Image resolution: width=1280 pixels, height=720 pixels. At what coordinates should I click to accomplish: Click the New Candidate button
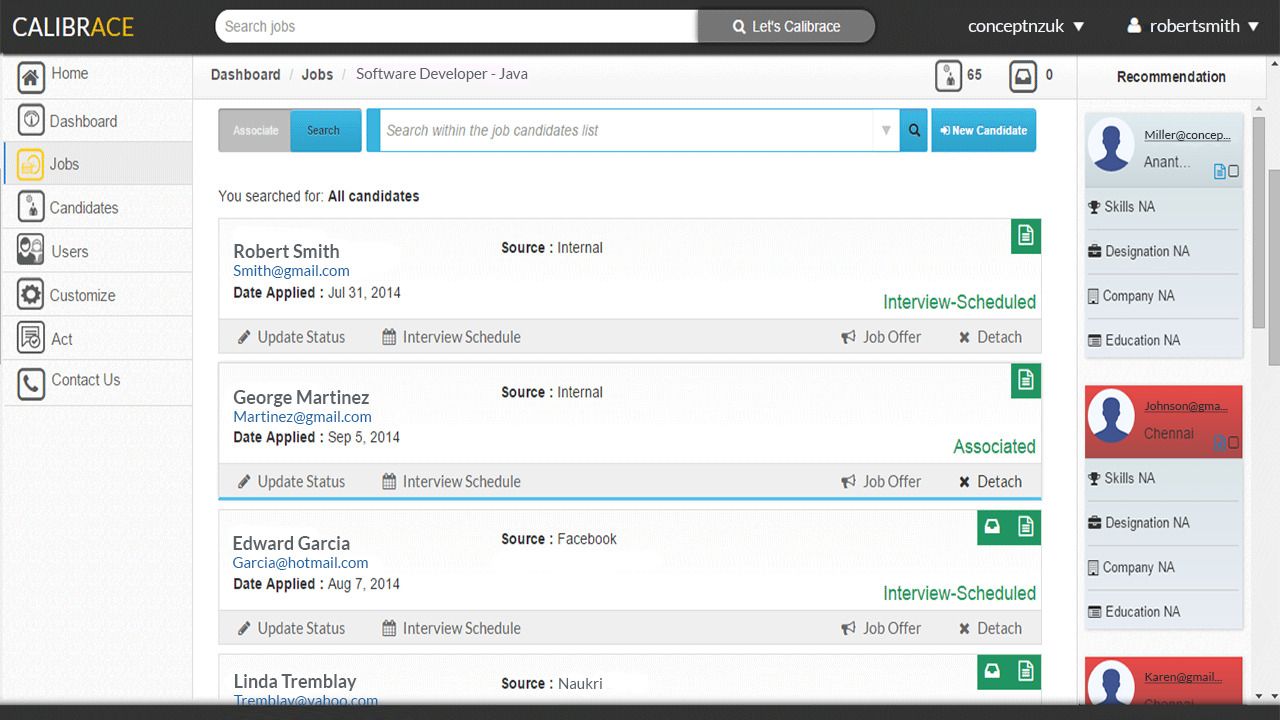tap(983, 130)
